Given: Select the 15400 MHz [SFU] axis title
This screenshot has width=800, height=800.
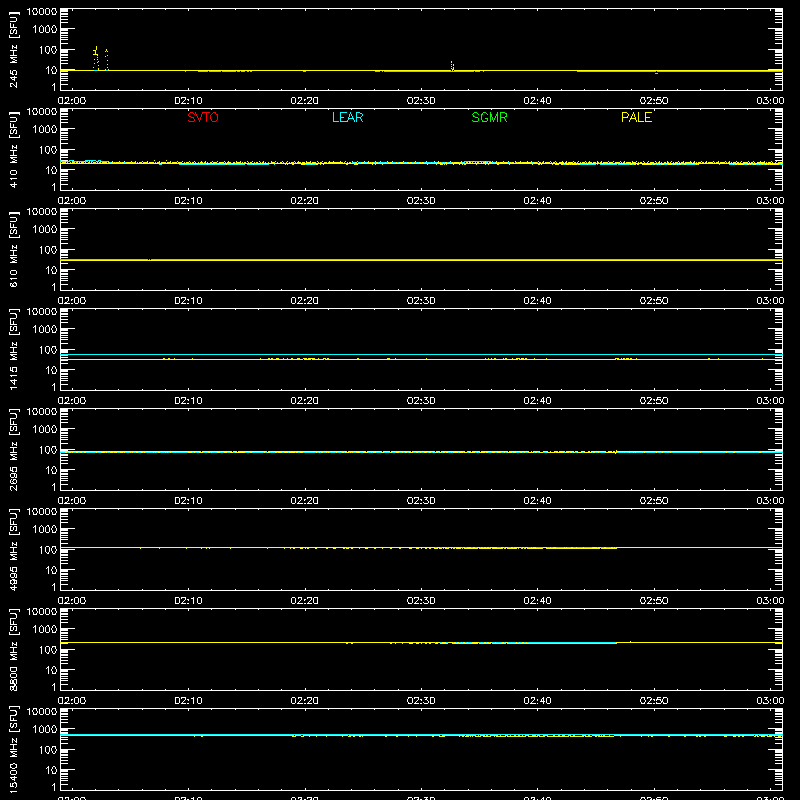Looking at the screenshot, I should tap(14, 749).
